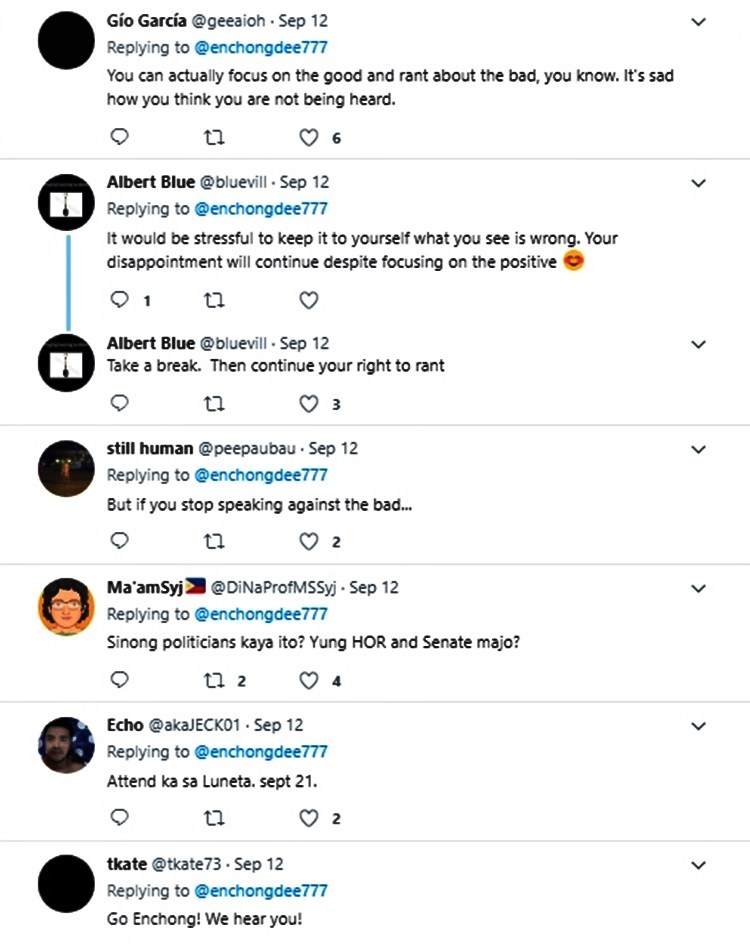The height and width of the screenshot is (944, 750).
Task: Retweet still human's tweet
Action: (x=214, y=541)
